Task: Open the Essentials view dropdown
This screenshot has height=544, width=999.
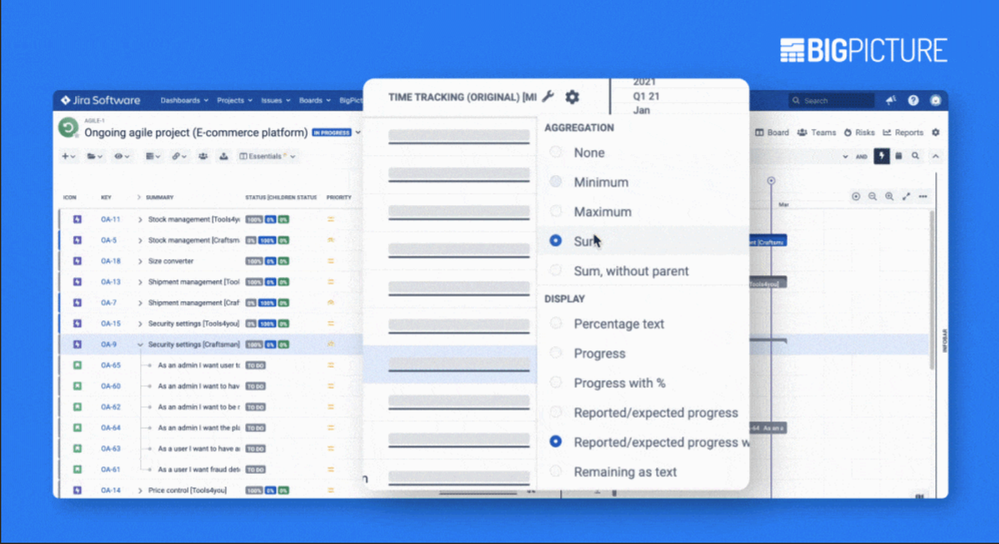Action: [x=267, y=156]
